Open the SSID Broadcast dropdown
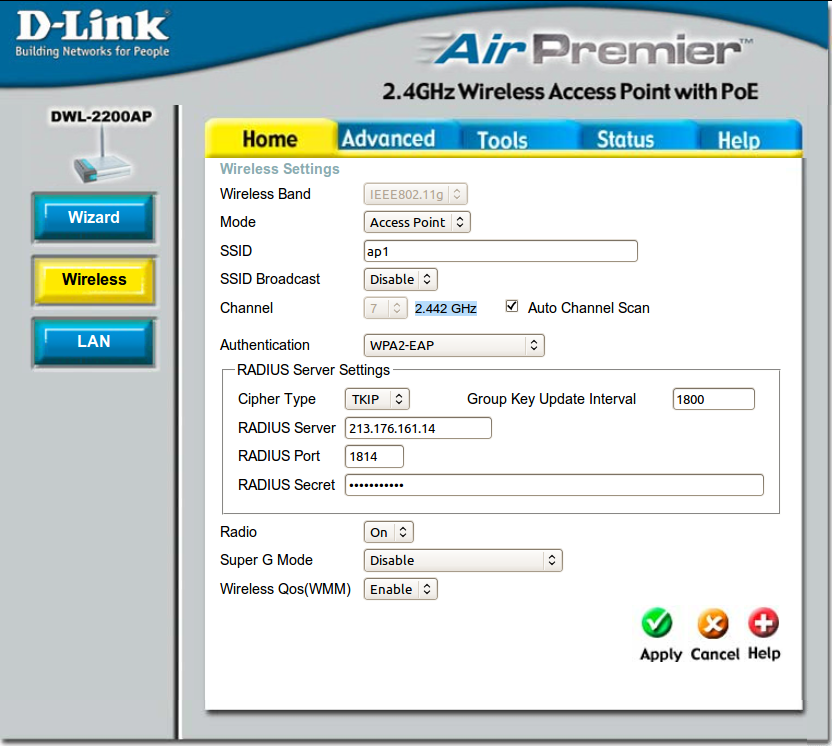The height and width of the screenshot is (746, 832). (x=400, y=279)
